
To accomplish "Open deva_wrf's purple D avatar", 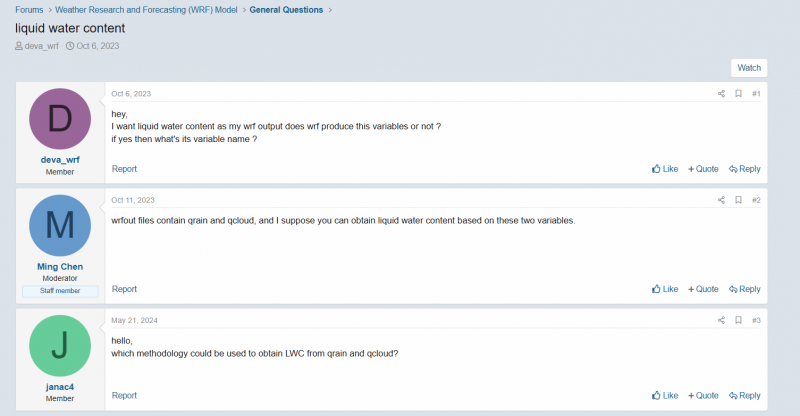I will pyautogui.click(x=61, y=120).
